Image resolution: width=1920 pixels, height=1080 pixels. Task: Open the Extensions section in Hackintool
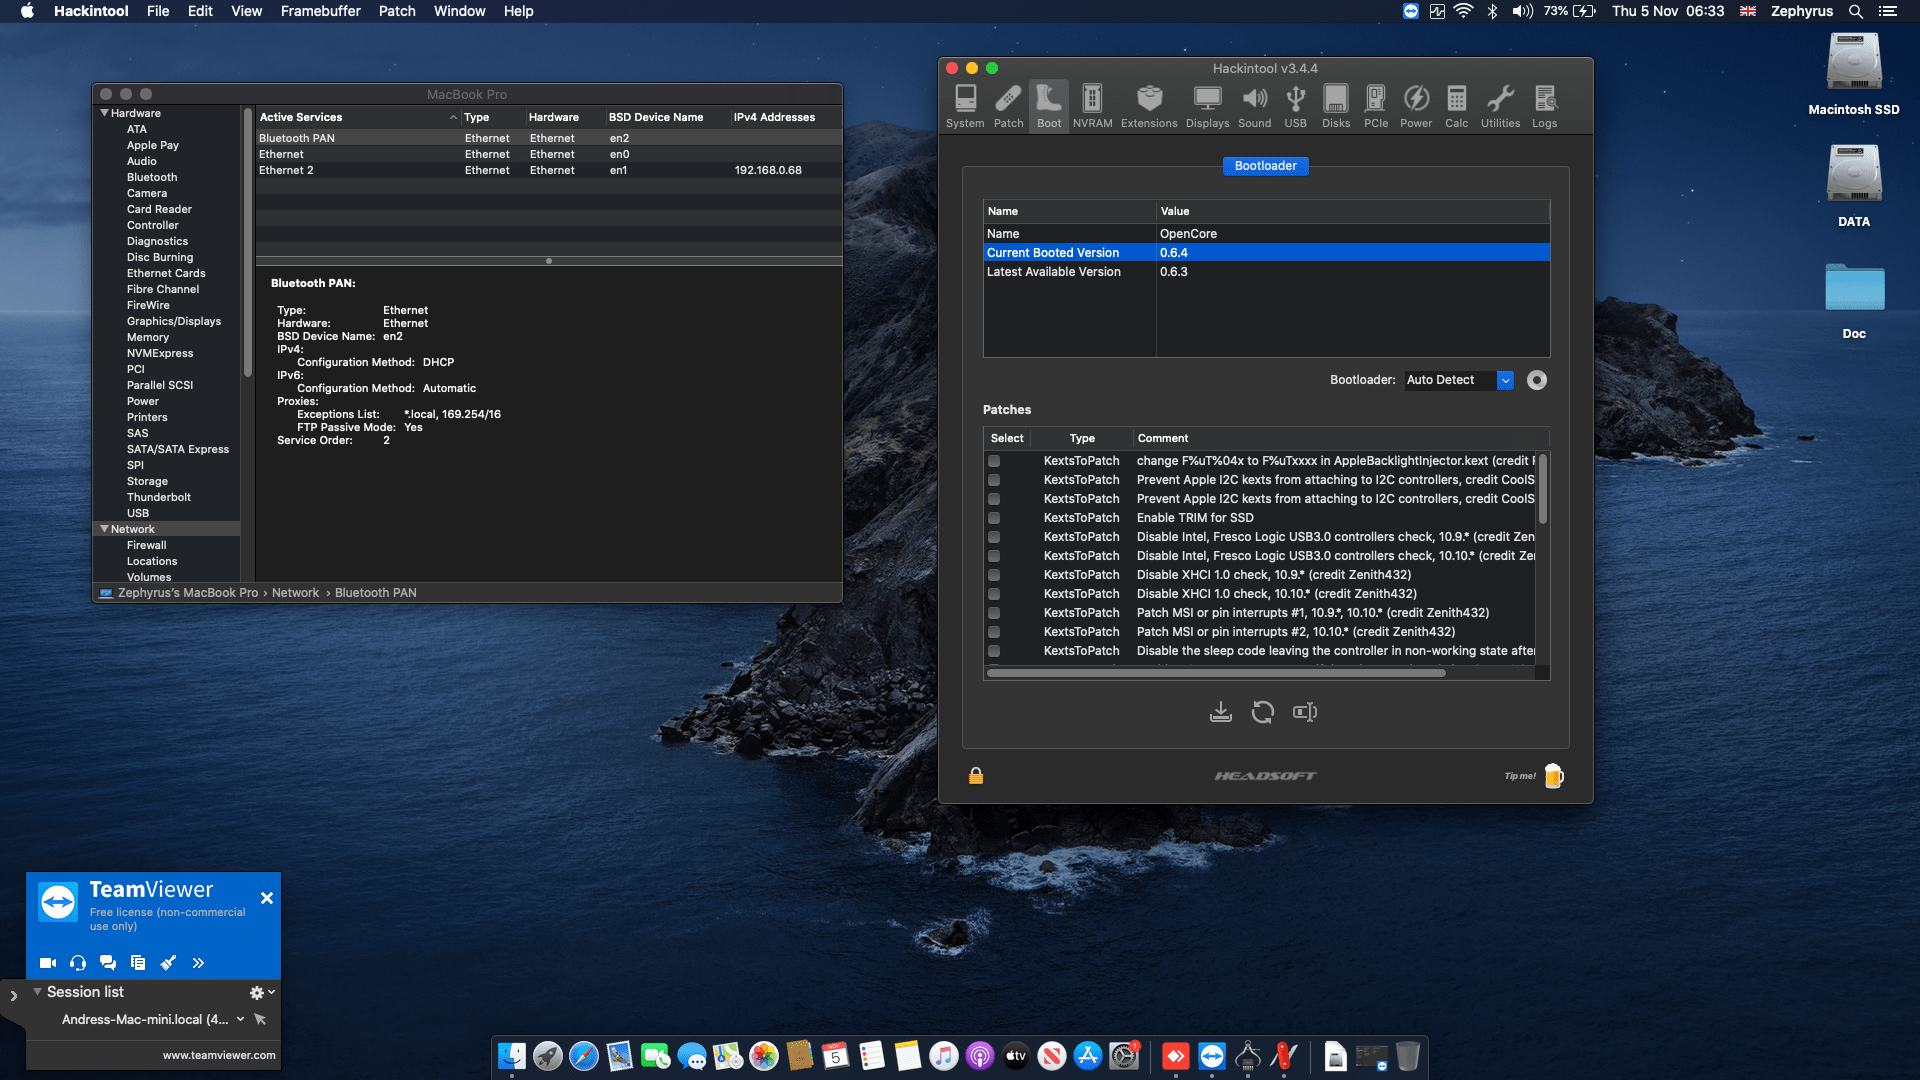tap(1149, 106)
